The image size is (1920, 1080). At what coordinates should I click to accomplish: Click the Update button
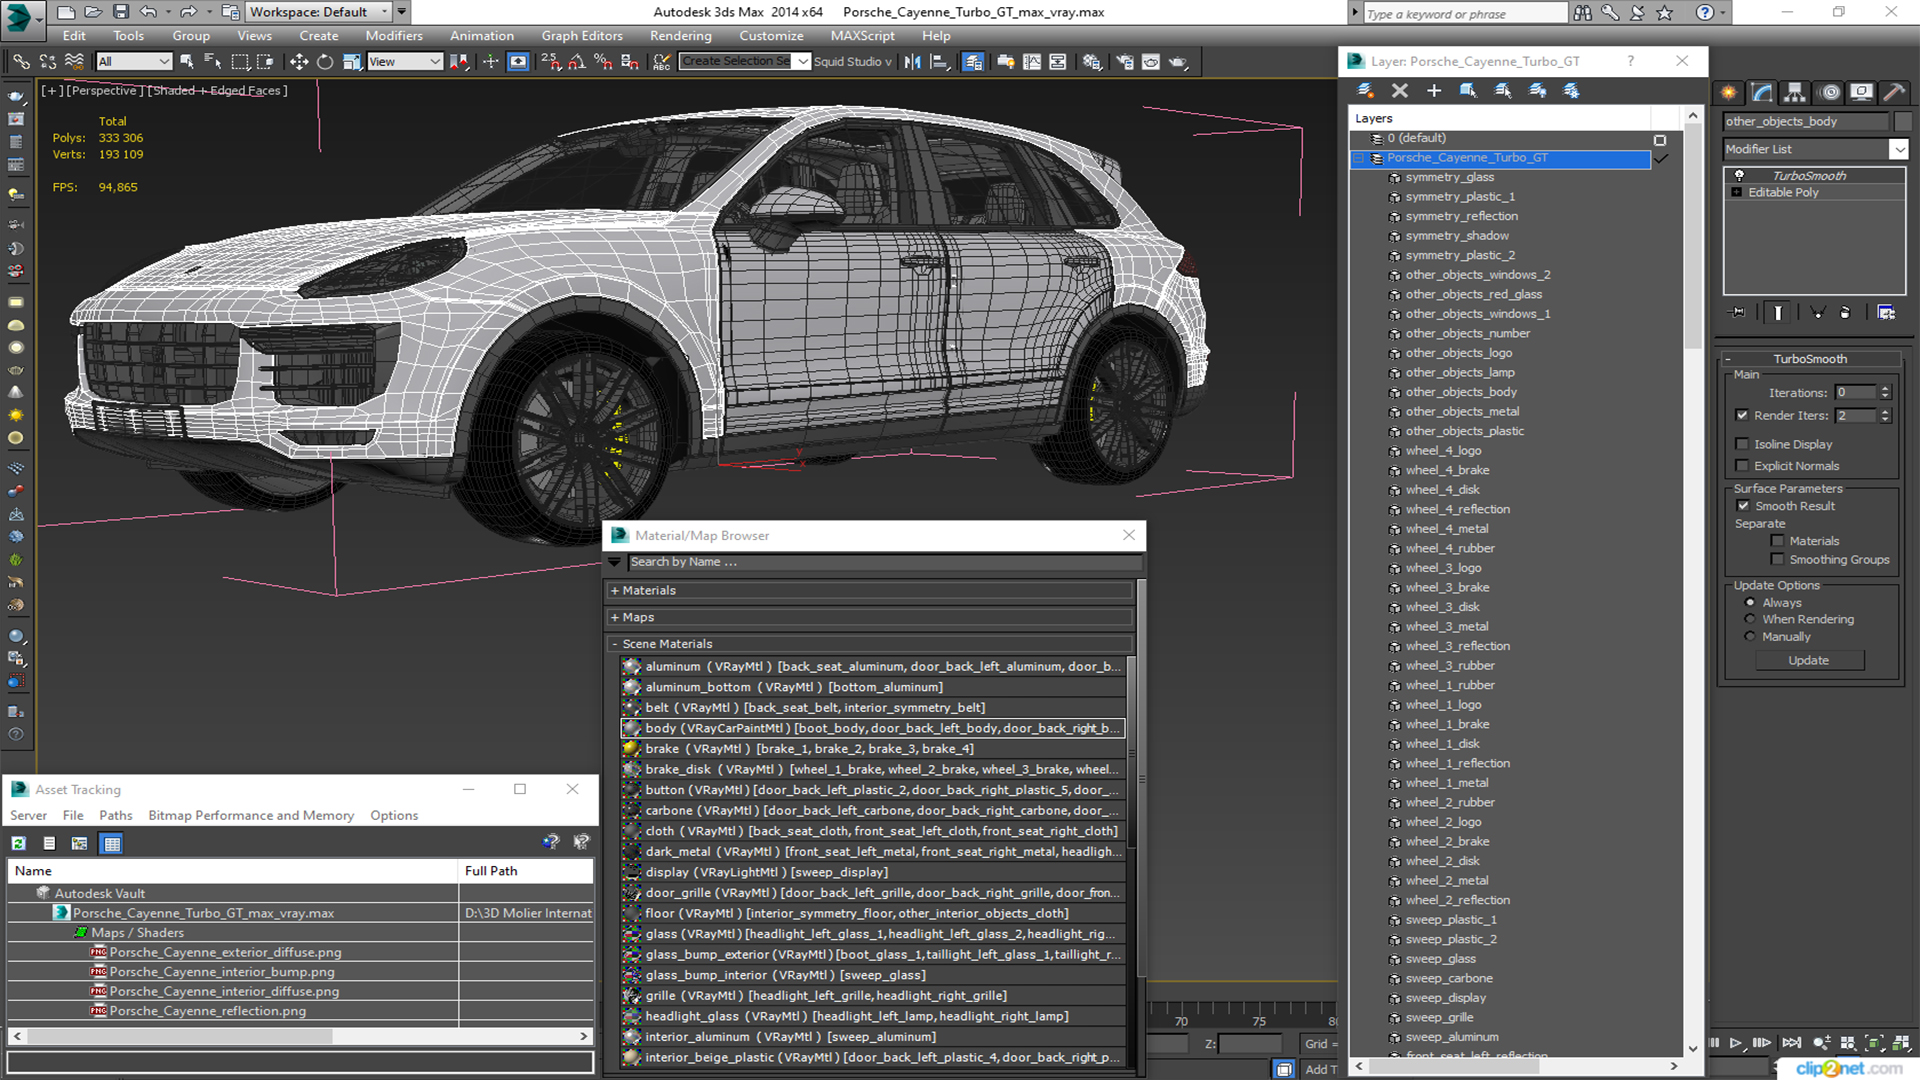(x=1808, y=660)
